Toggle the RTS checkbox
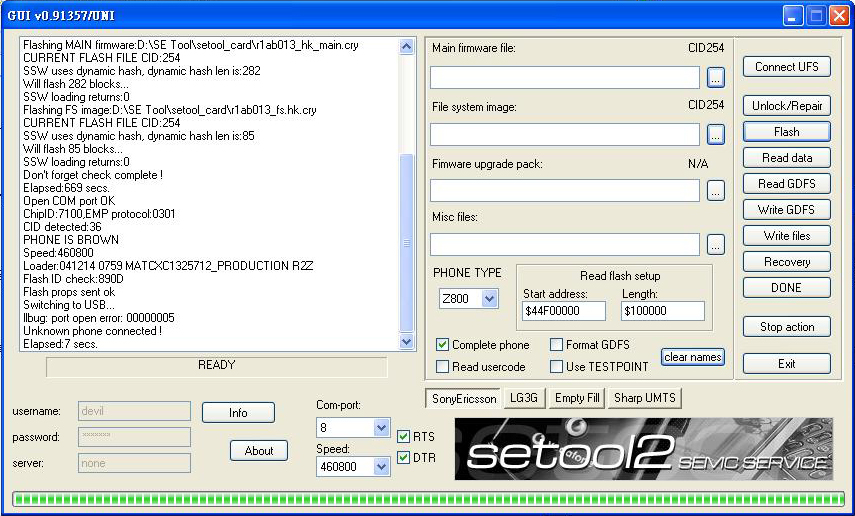 click(403, 437)
